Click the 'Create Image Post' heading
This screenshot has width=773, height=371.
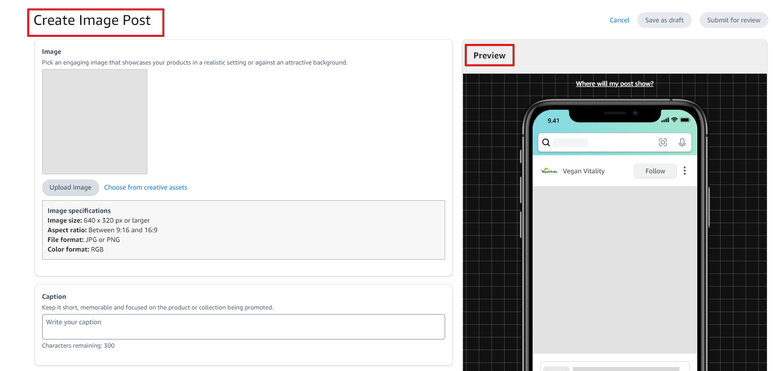pos(92,21)
